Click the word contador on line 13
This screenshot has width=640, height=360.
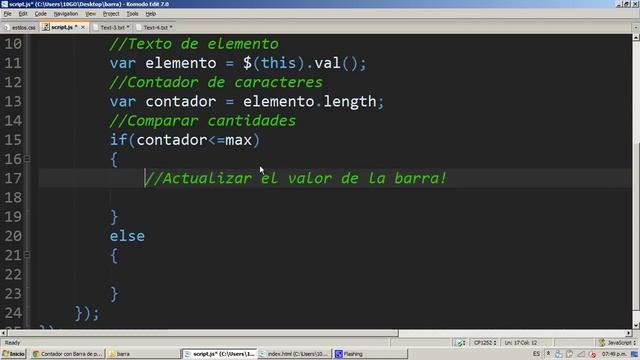tap(180, 102)
